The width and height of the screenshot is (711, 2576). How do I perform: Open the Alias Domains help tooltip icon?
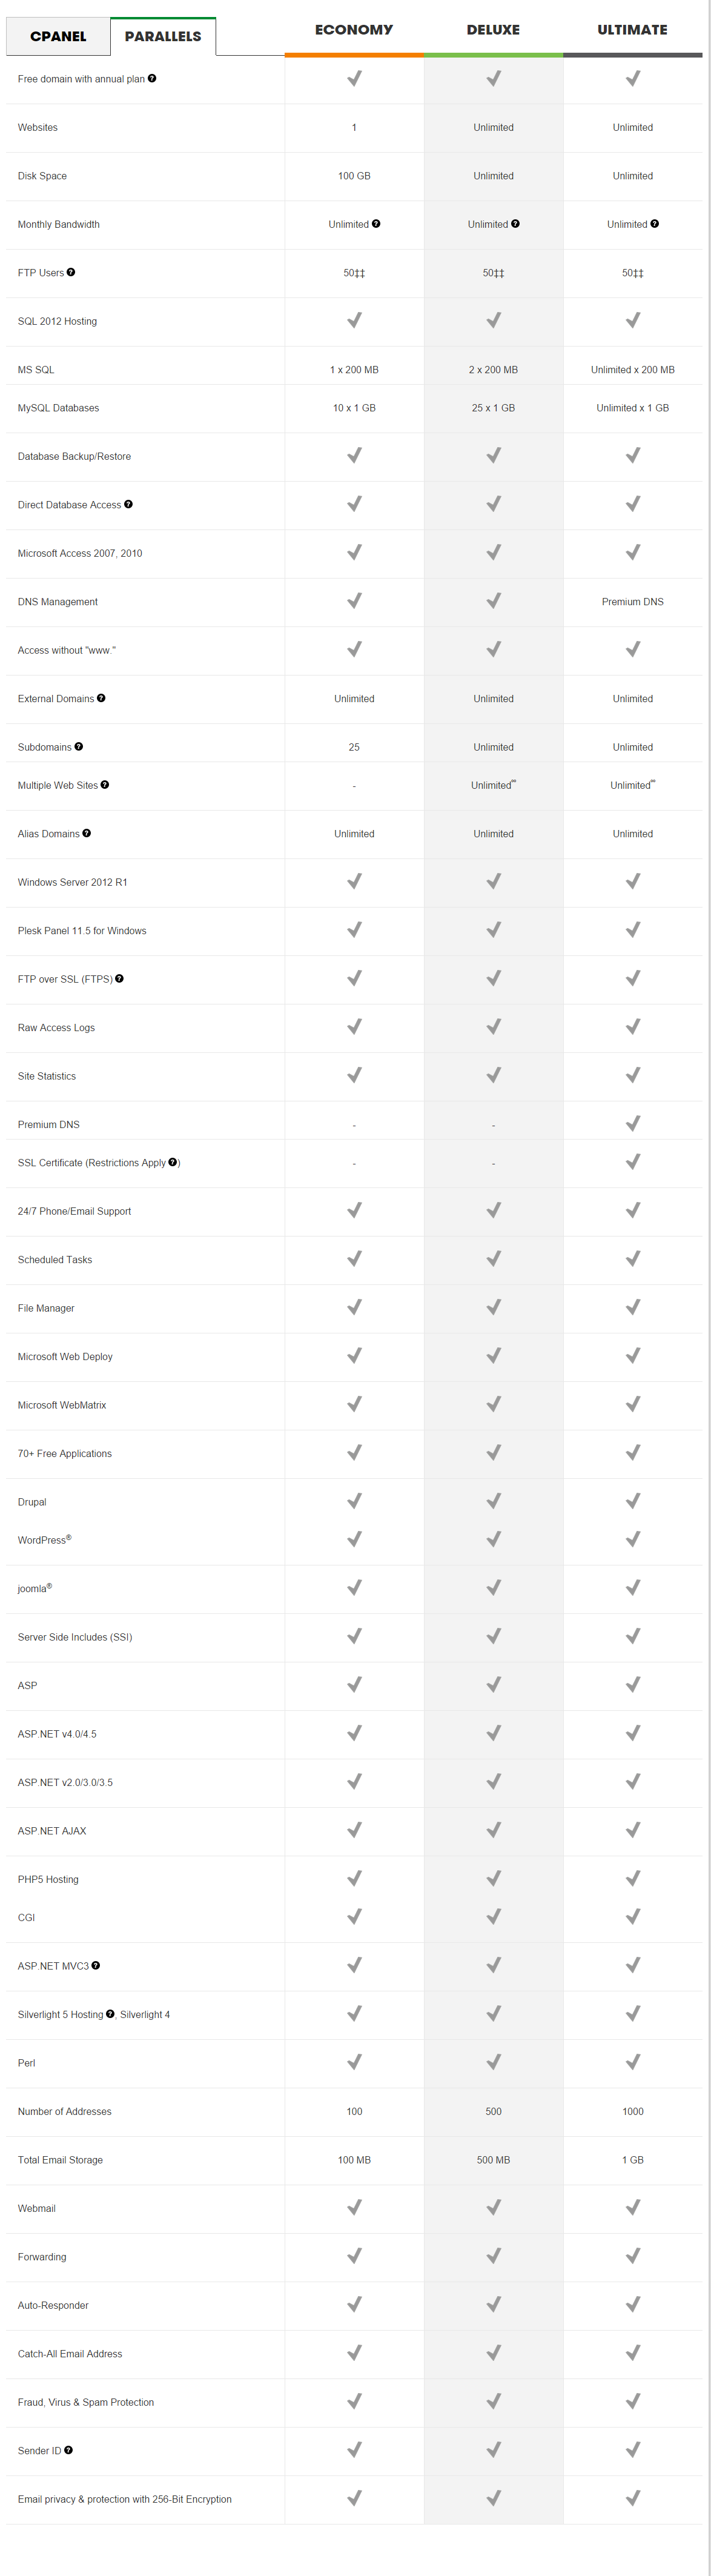coord(87,833)
